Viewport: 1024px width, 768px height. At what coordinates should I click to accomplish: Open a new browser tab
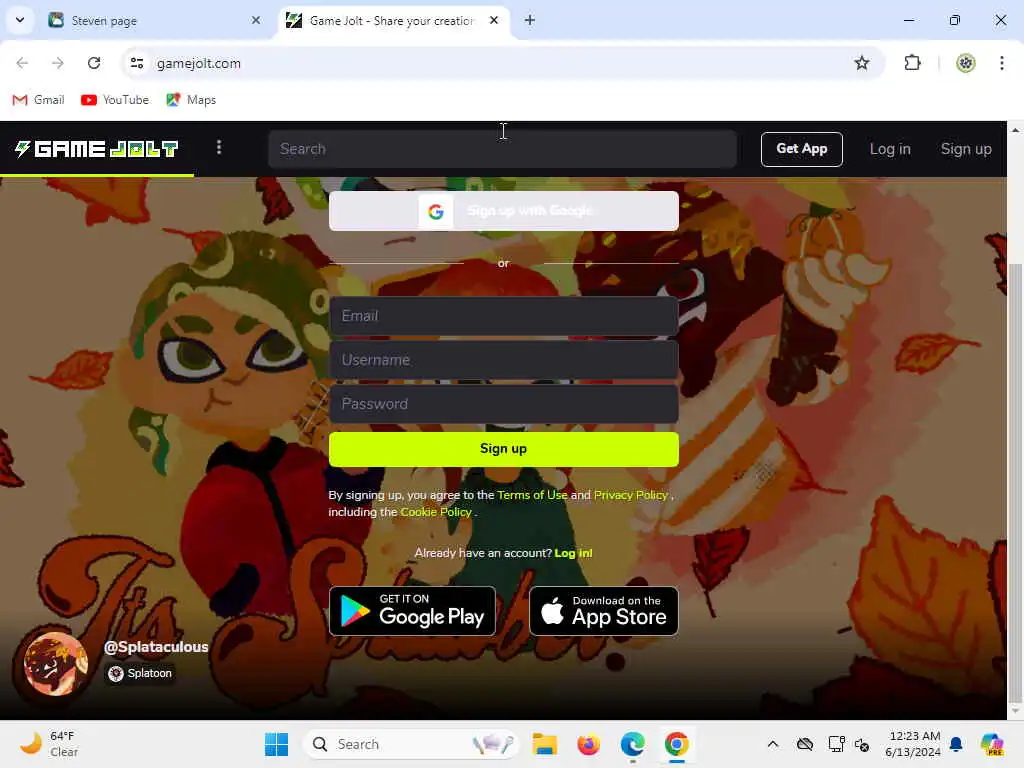coord(530,20)
